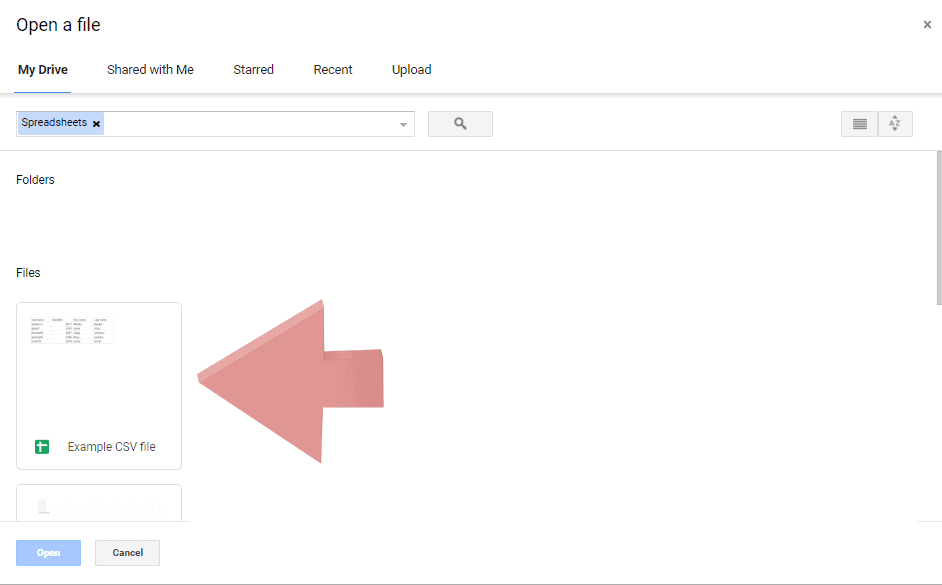
Task: Close the Open a file dialog
Action: (927, 24)
